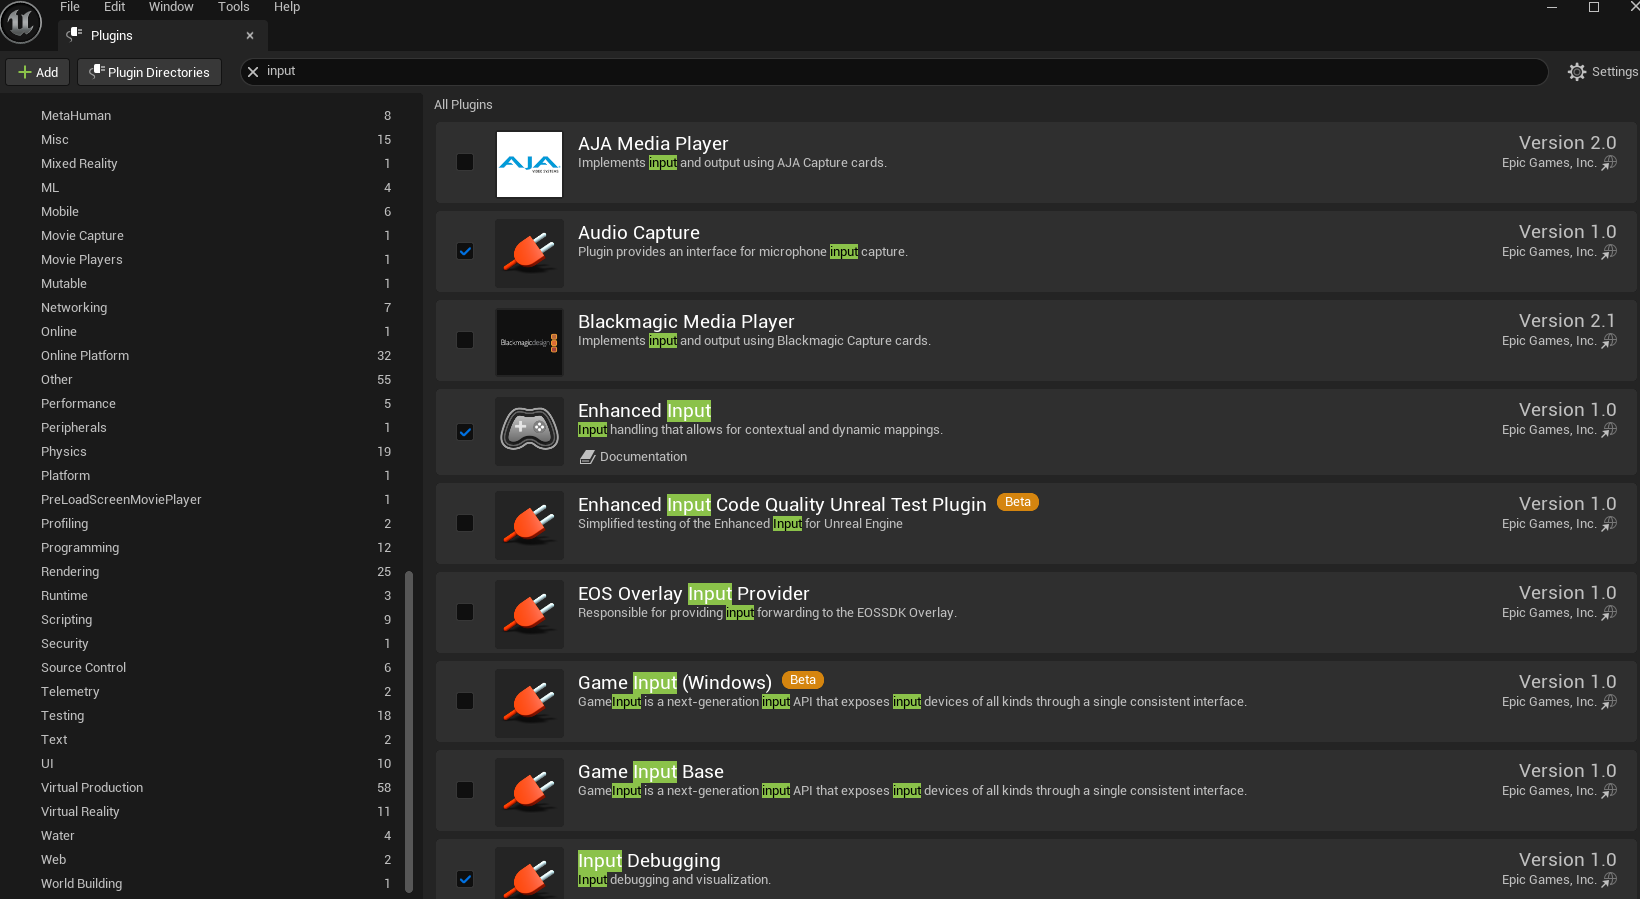The image size is (1640, 899).
Task: Click the globe icon in Input Debugging row
Action: 1609,880
